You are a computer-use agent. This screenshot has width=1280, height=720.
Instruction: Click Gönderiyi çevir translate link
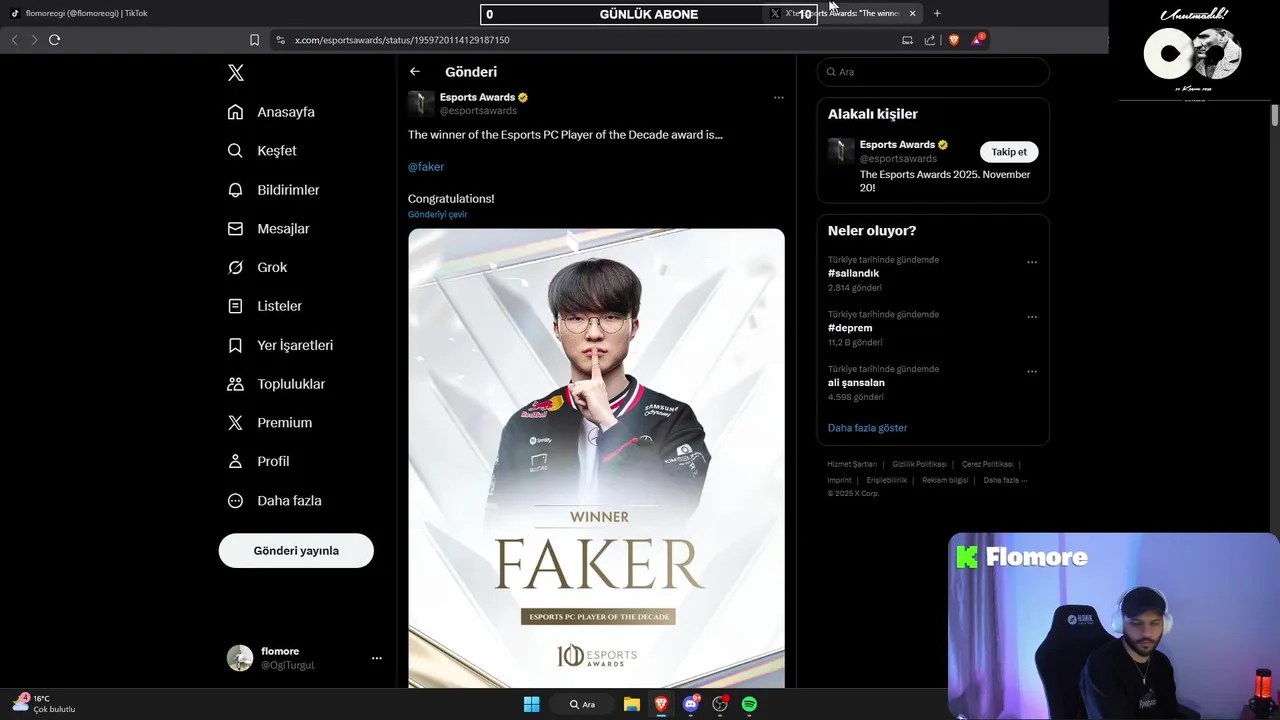[x=437, y=215]
